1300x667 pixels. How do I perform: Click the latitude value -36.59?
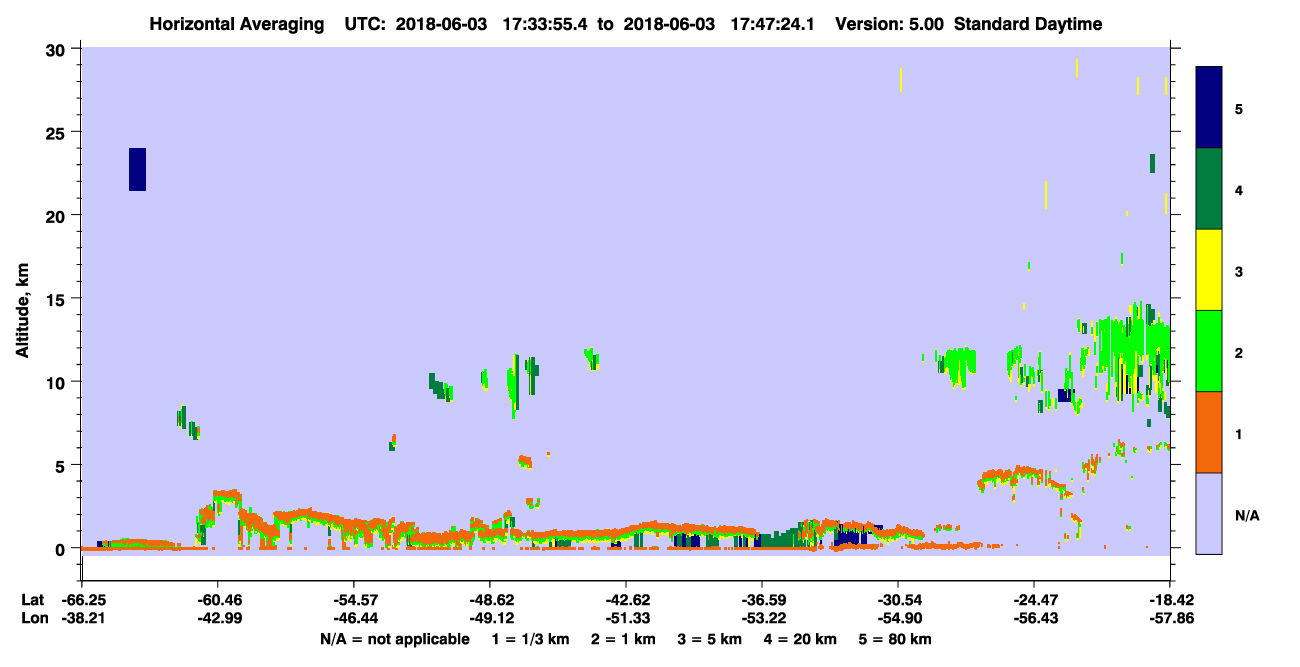(x=762, y=600)
